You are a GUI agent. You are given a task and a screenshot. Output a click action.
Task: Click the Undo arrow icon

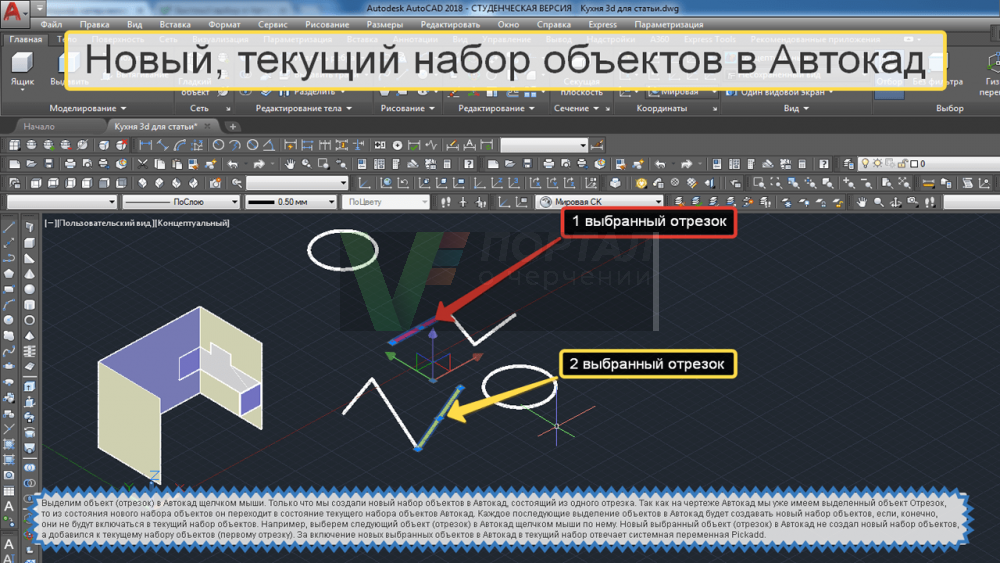click(x=233, y=163)
